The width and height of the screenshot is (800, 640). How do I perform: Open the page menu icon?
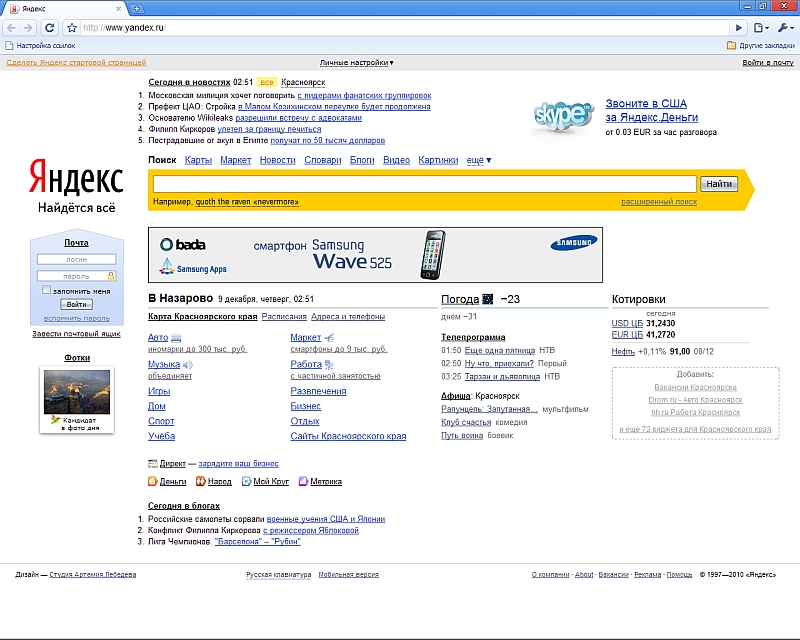coord(761,28)
